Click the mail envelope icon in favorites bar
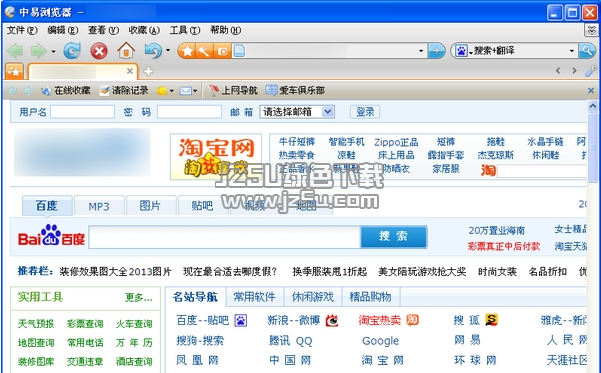The image size is (601, 373). 186,90
